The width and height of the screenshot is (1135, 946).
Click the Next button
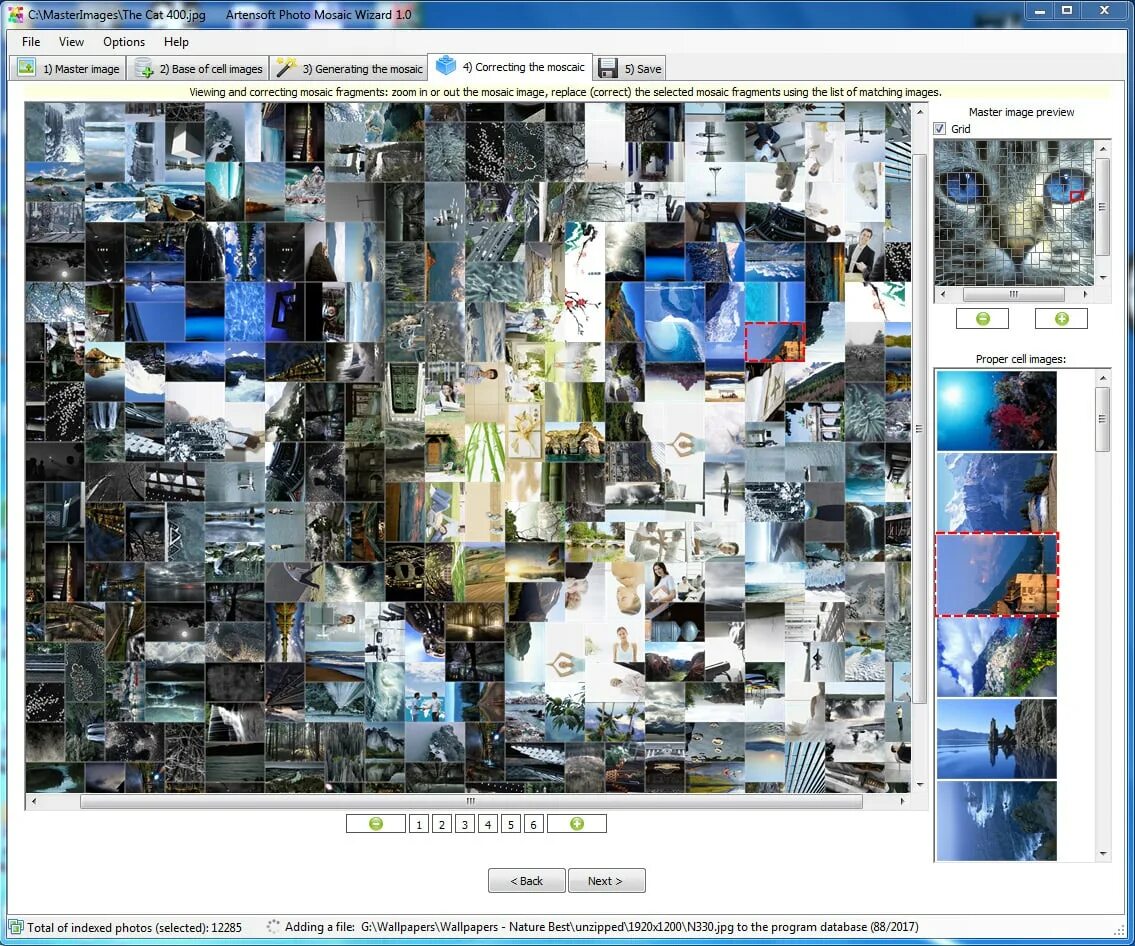point(606,881)
